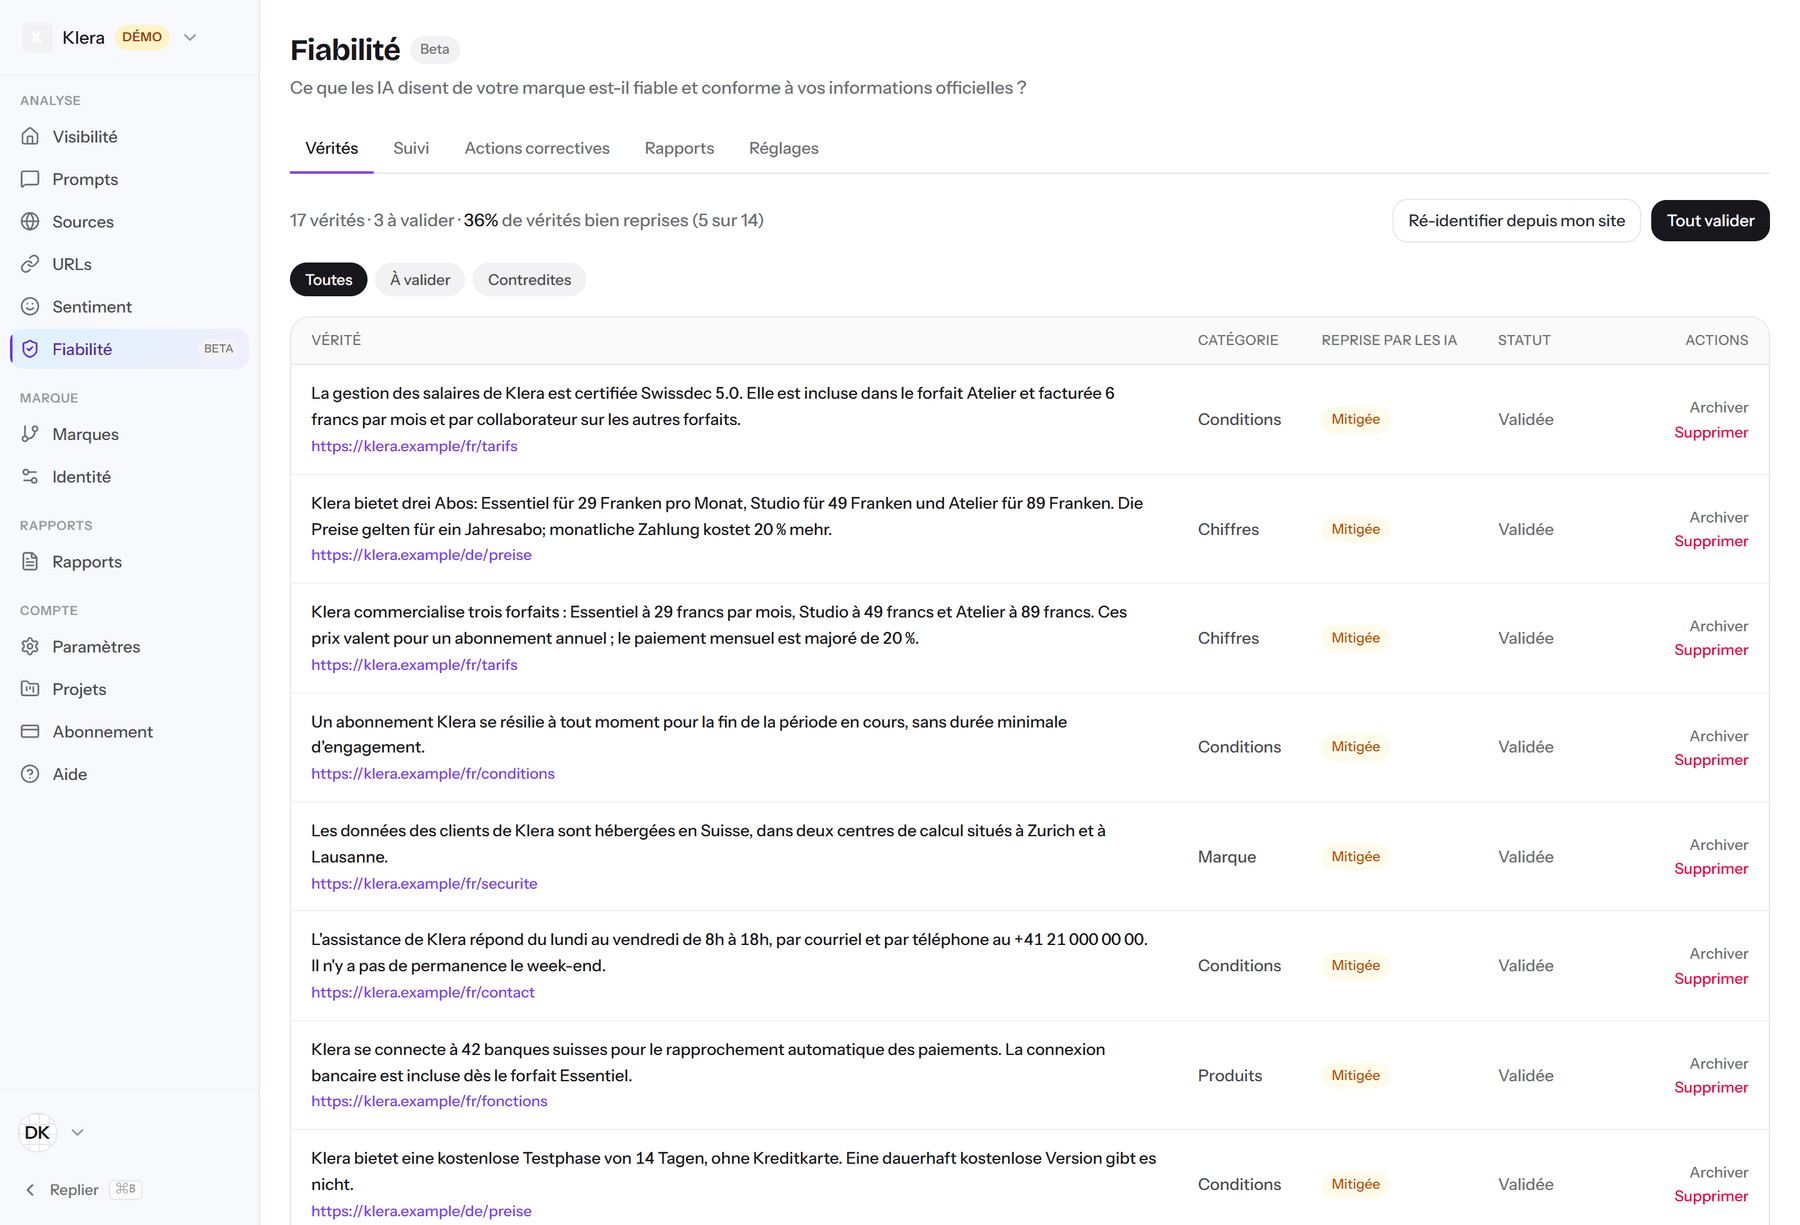Open the user menu chevron beside DK
This screenshot has width=1800, height=1225.
(x=77, y=1132)
